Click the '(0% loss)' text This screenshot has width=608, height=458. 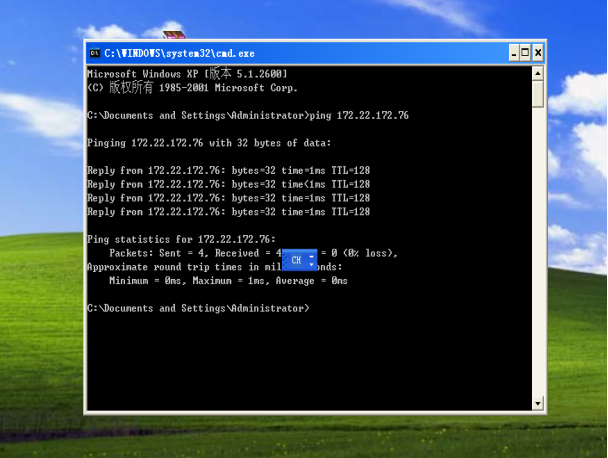[x=370, y=253]
